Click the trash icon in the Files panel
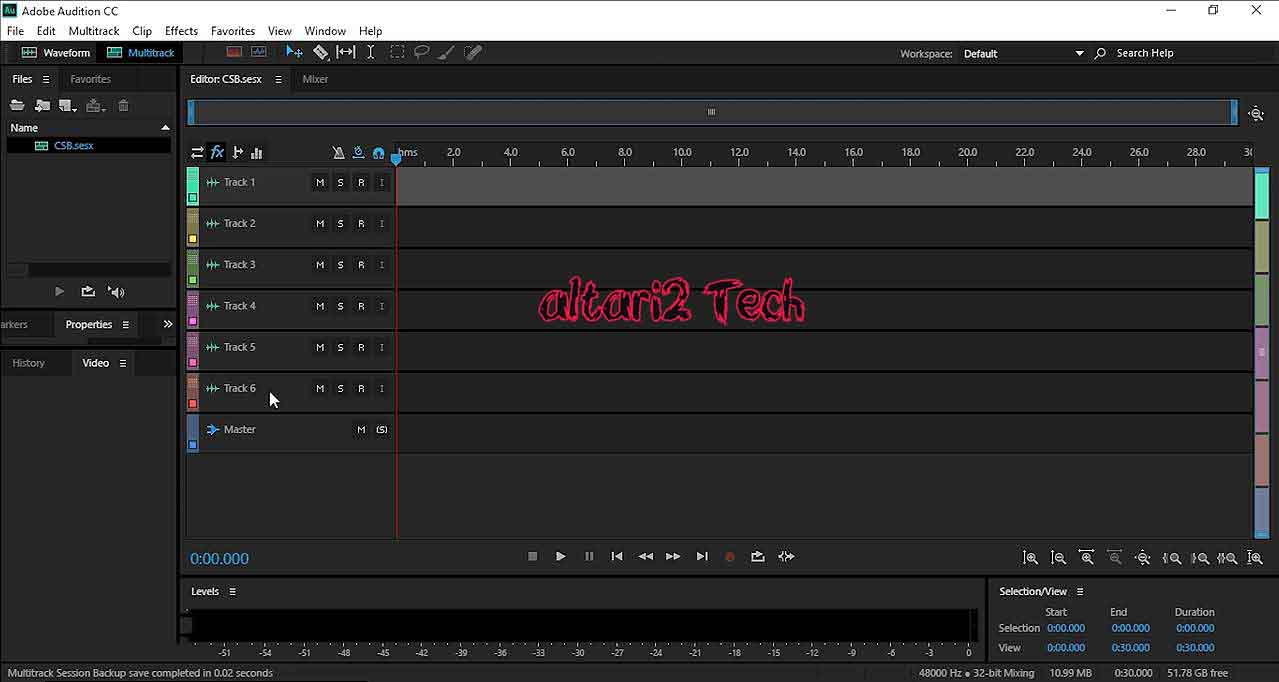This screenshot has width=1279, height=682. 123,105
